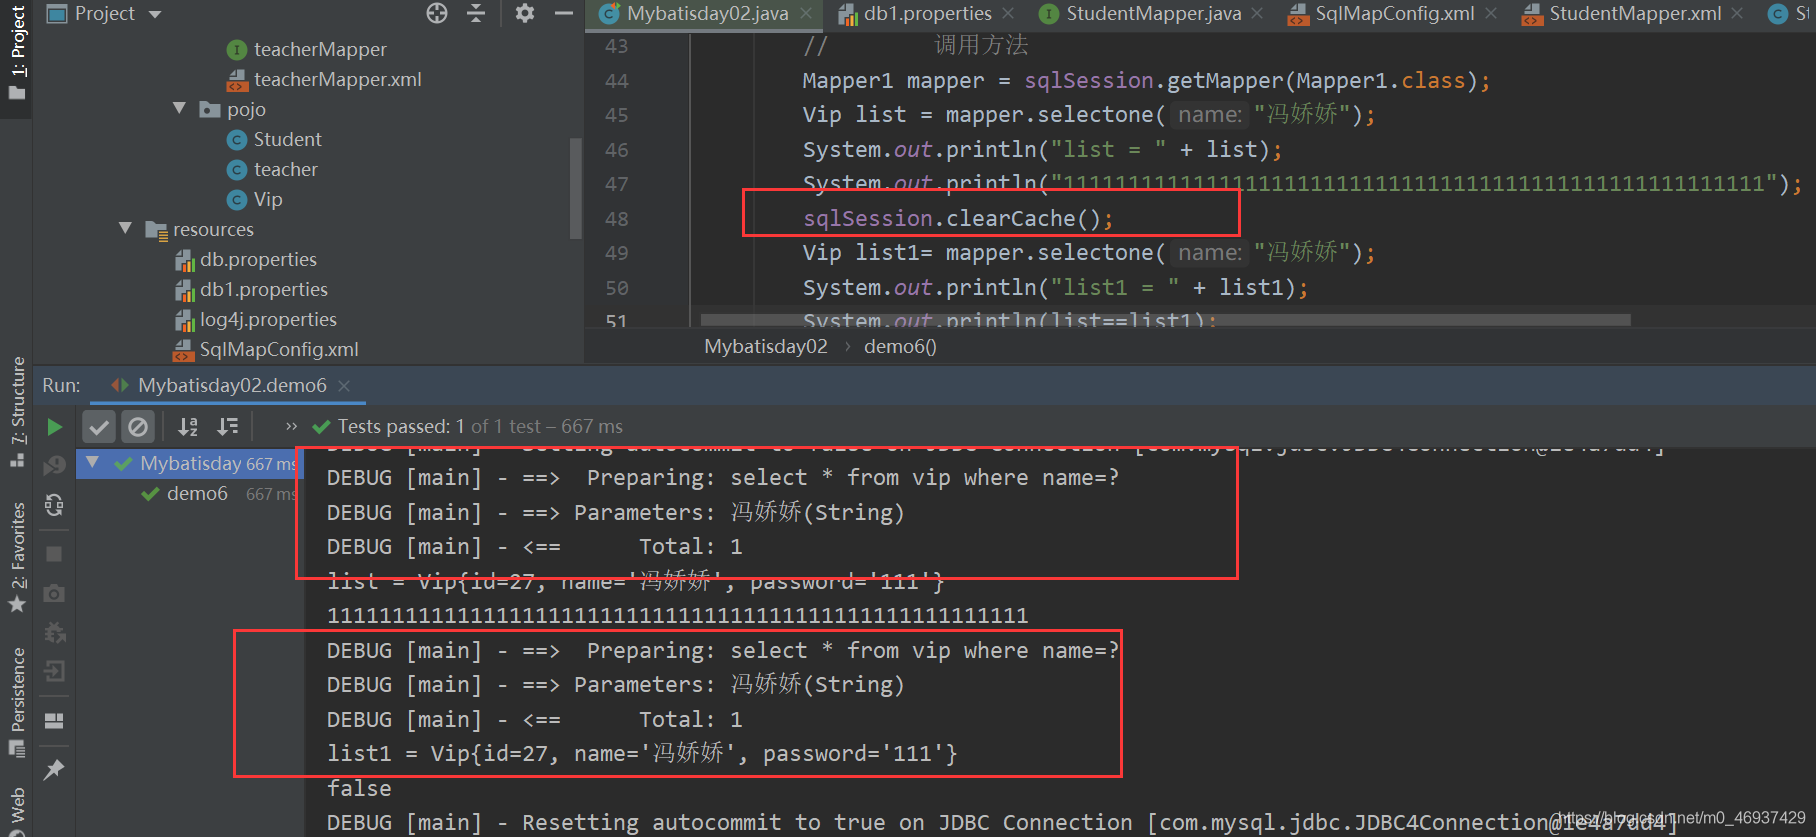Click the exit/import results icon
Viewport: 1816px width, 837px height.
pos(54,671)
